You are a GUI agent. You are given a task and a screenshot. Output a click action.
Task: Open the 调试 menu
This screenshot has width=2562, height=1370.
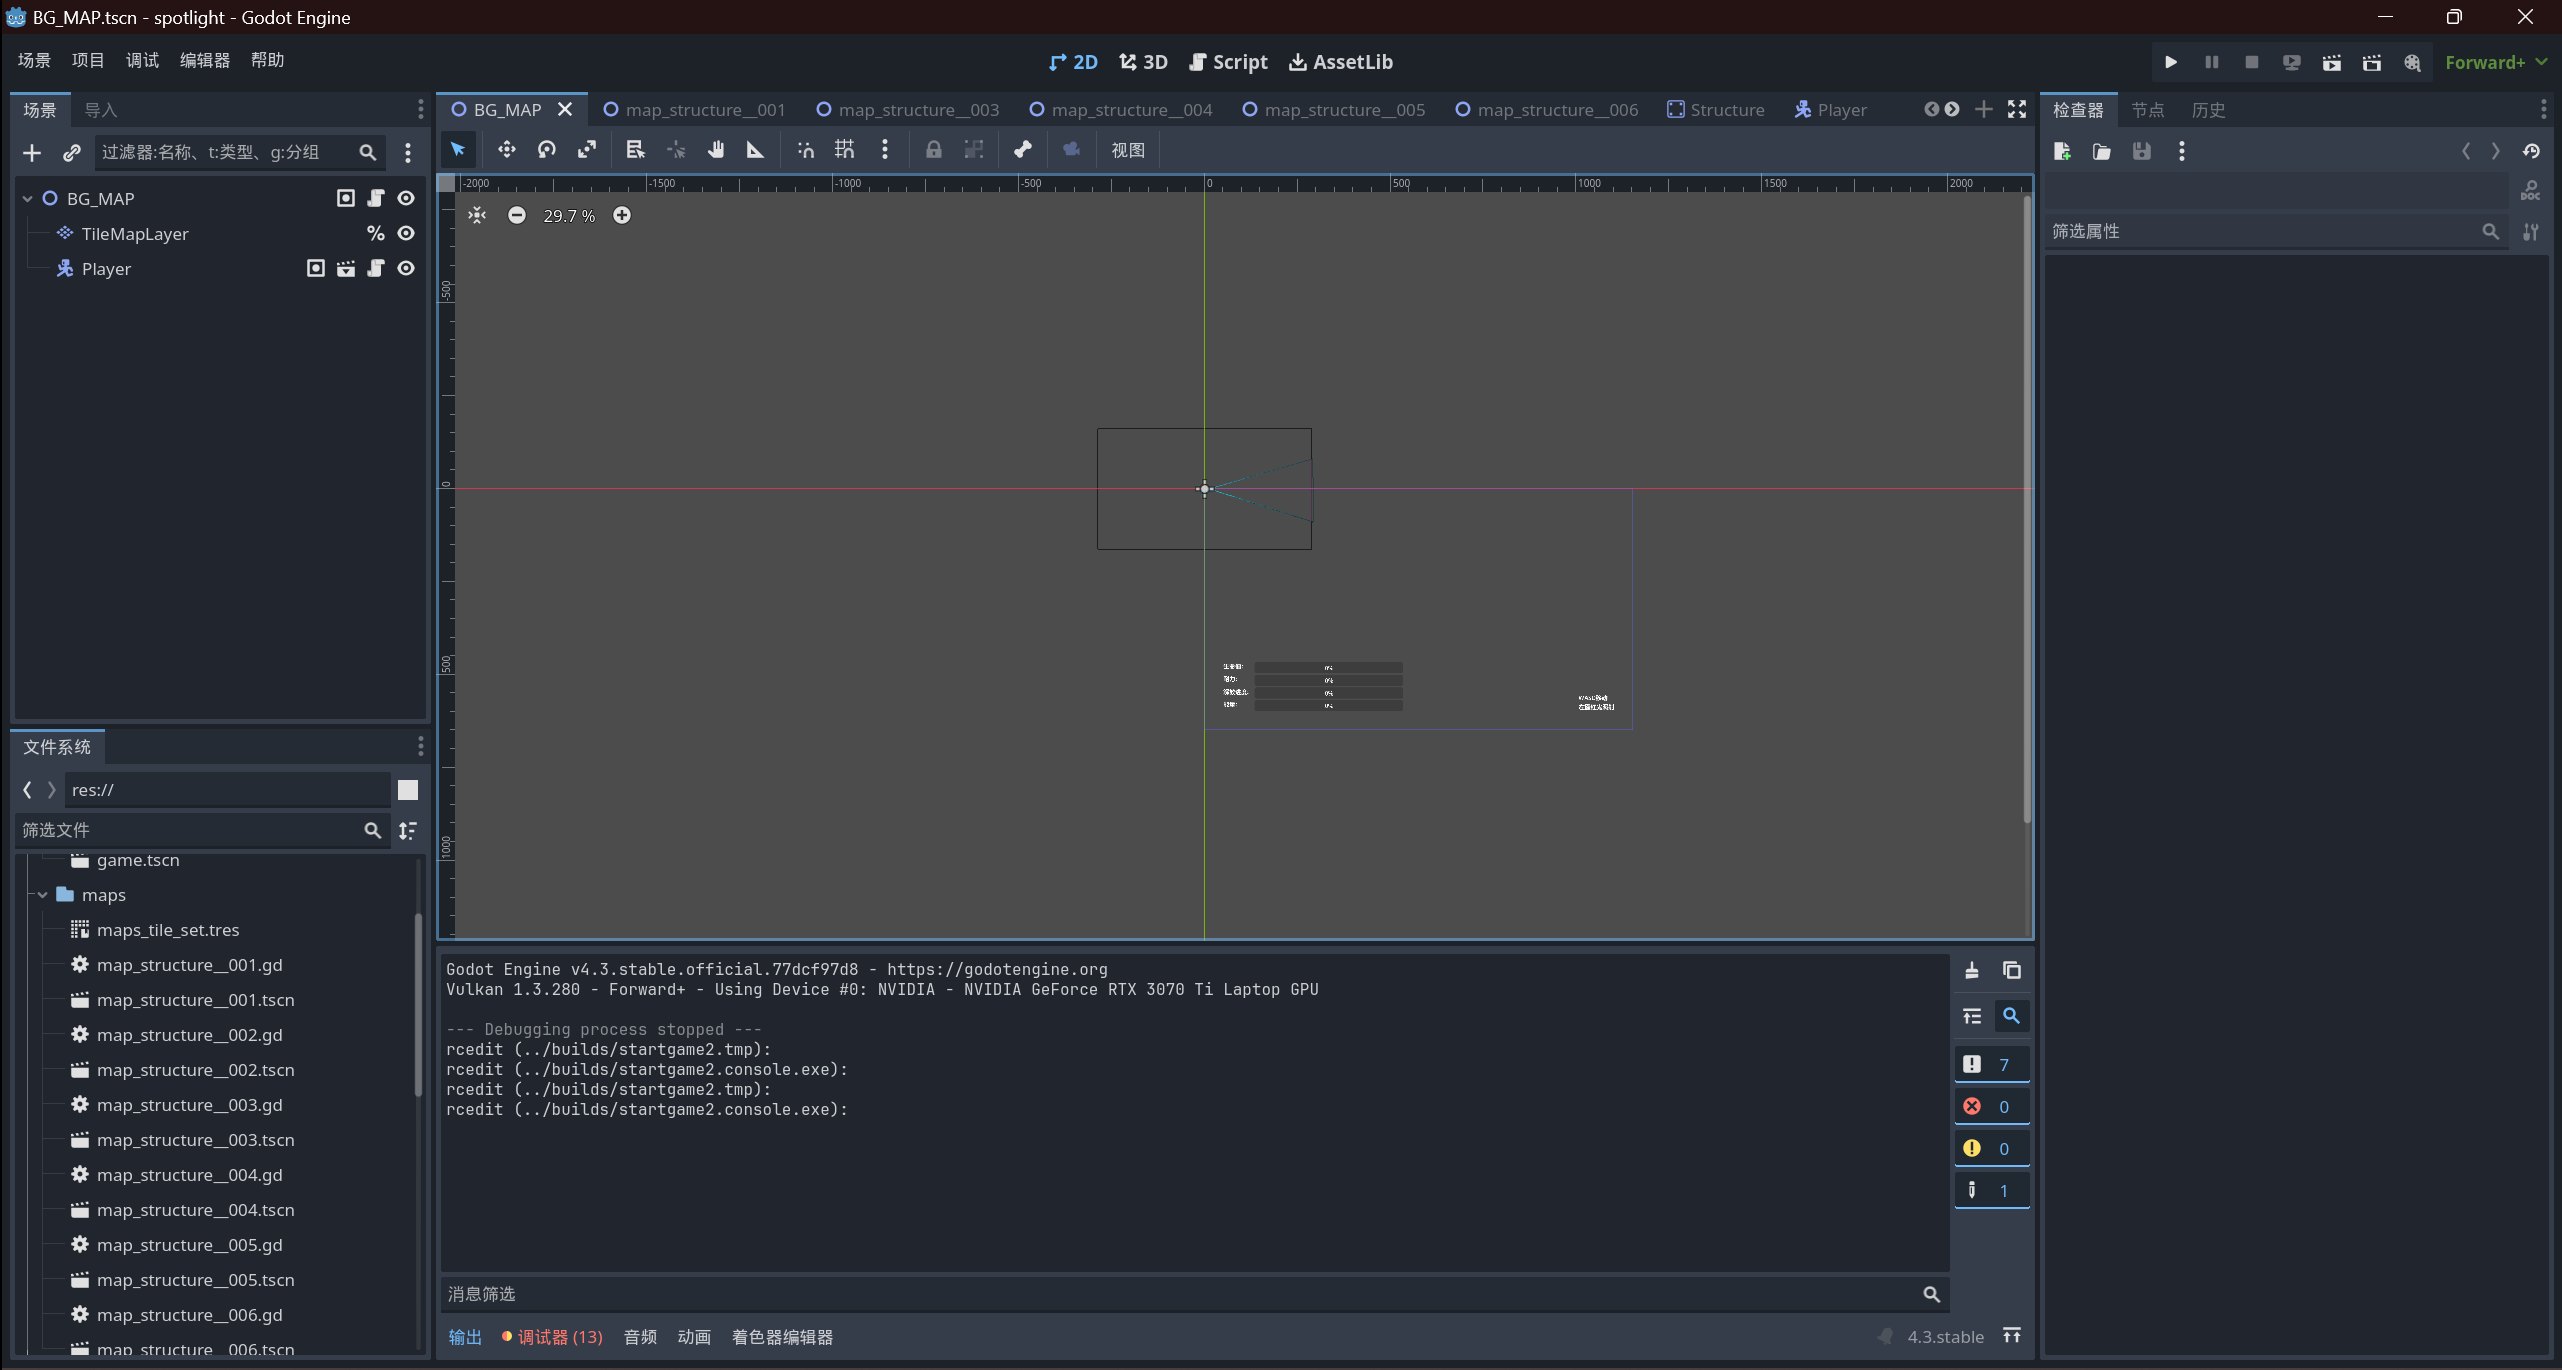point(142,60)
